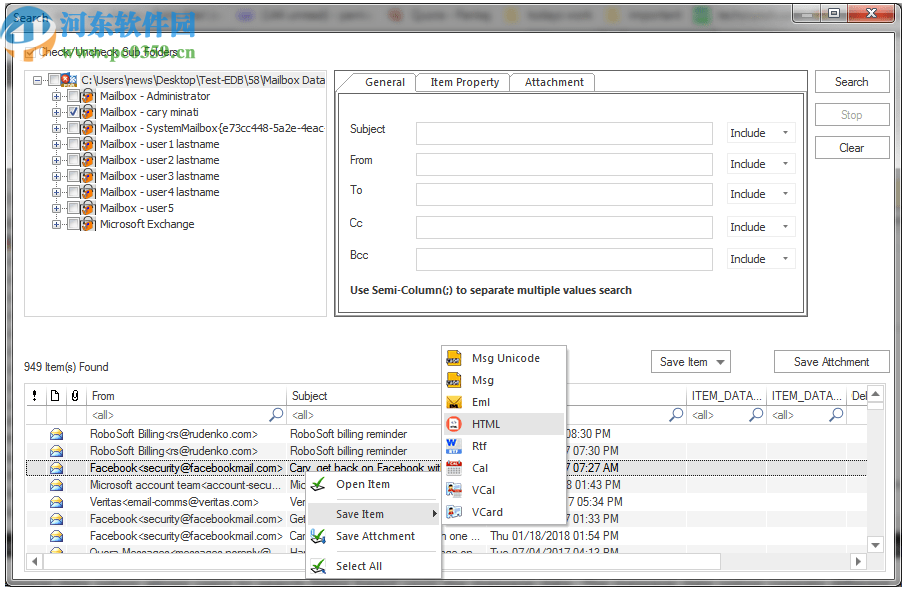Switch to the Item Property tab

click(x=462, y=82)
